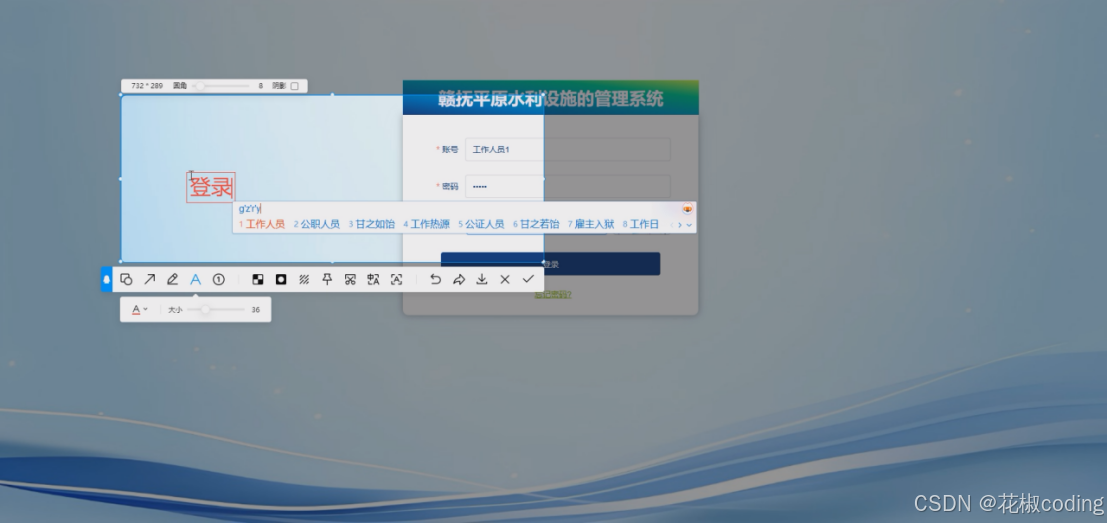Screen dimensions: 1108x524
Task: Choose candidate 7 雇主入狱
Action: [591, 225]
